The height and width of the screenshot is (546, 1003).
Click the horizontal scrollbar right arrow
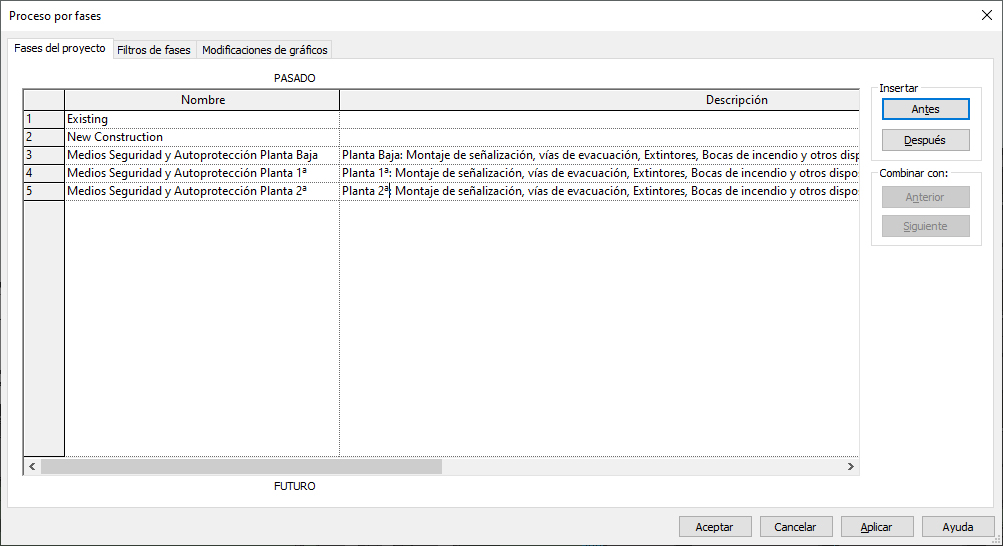[x=851, y=466]
